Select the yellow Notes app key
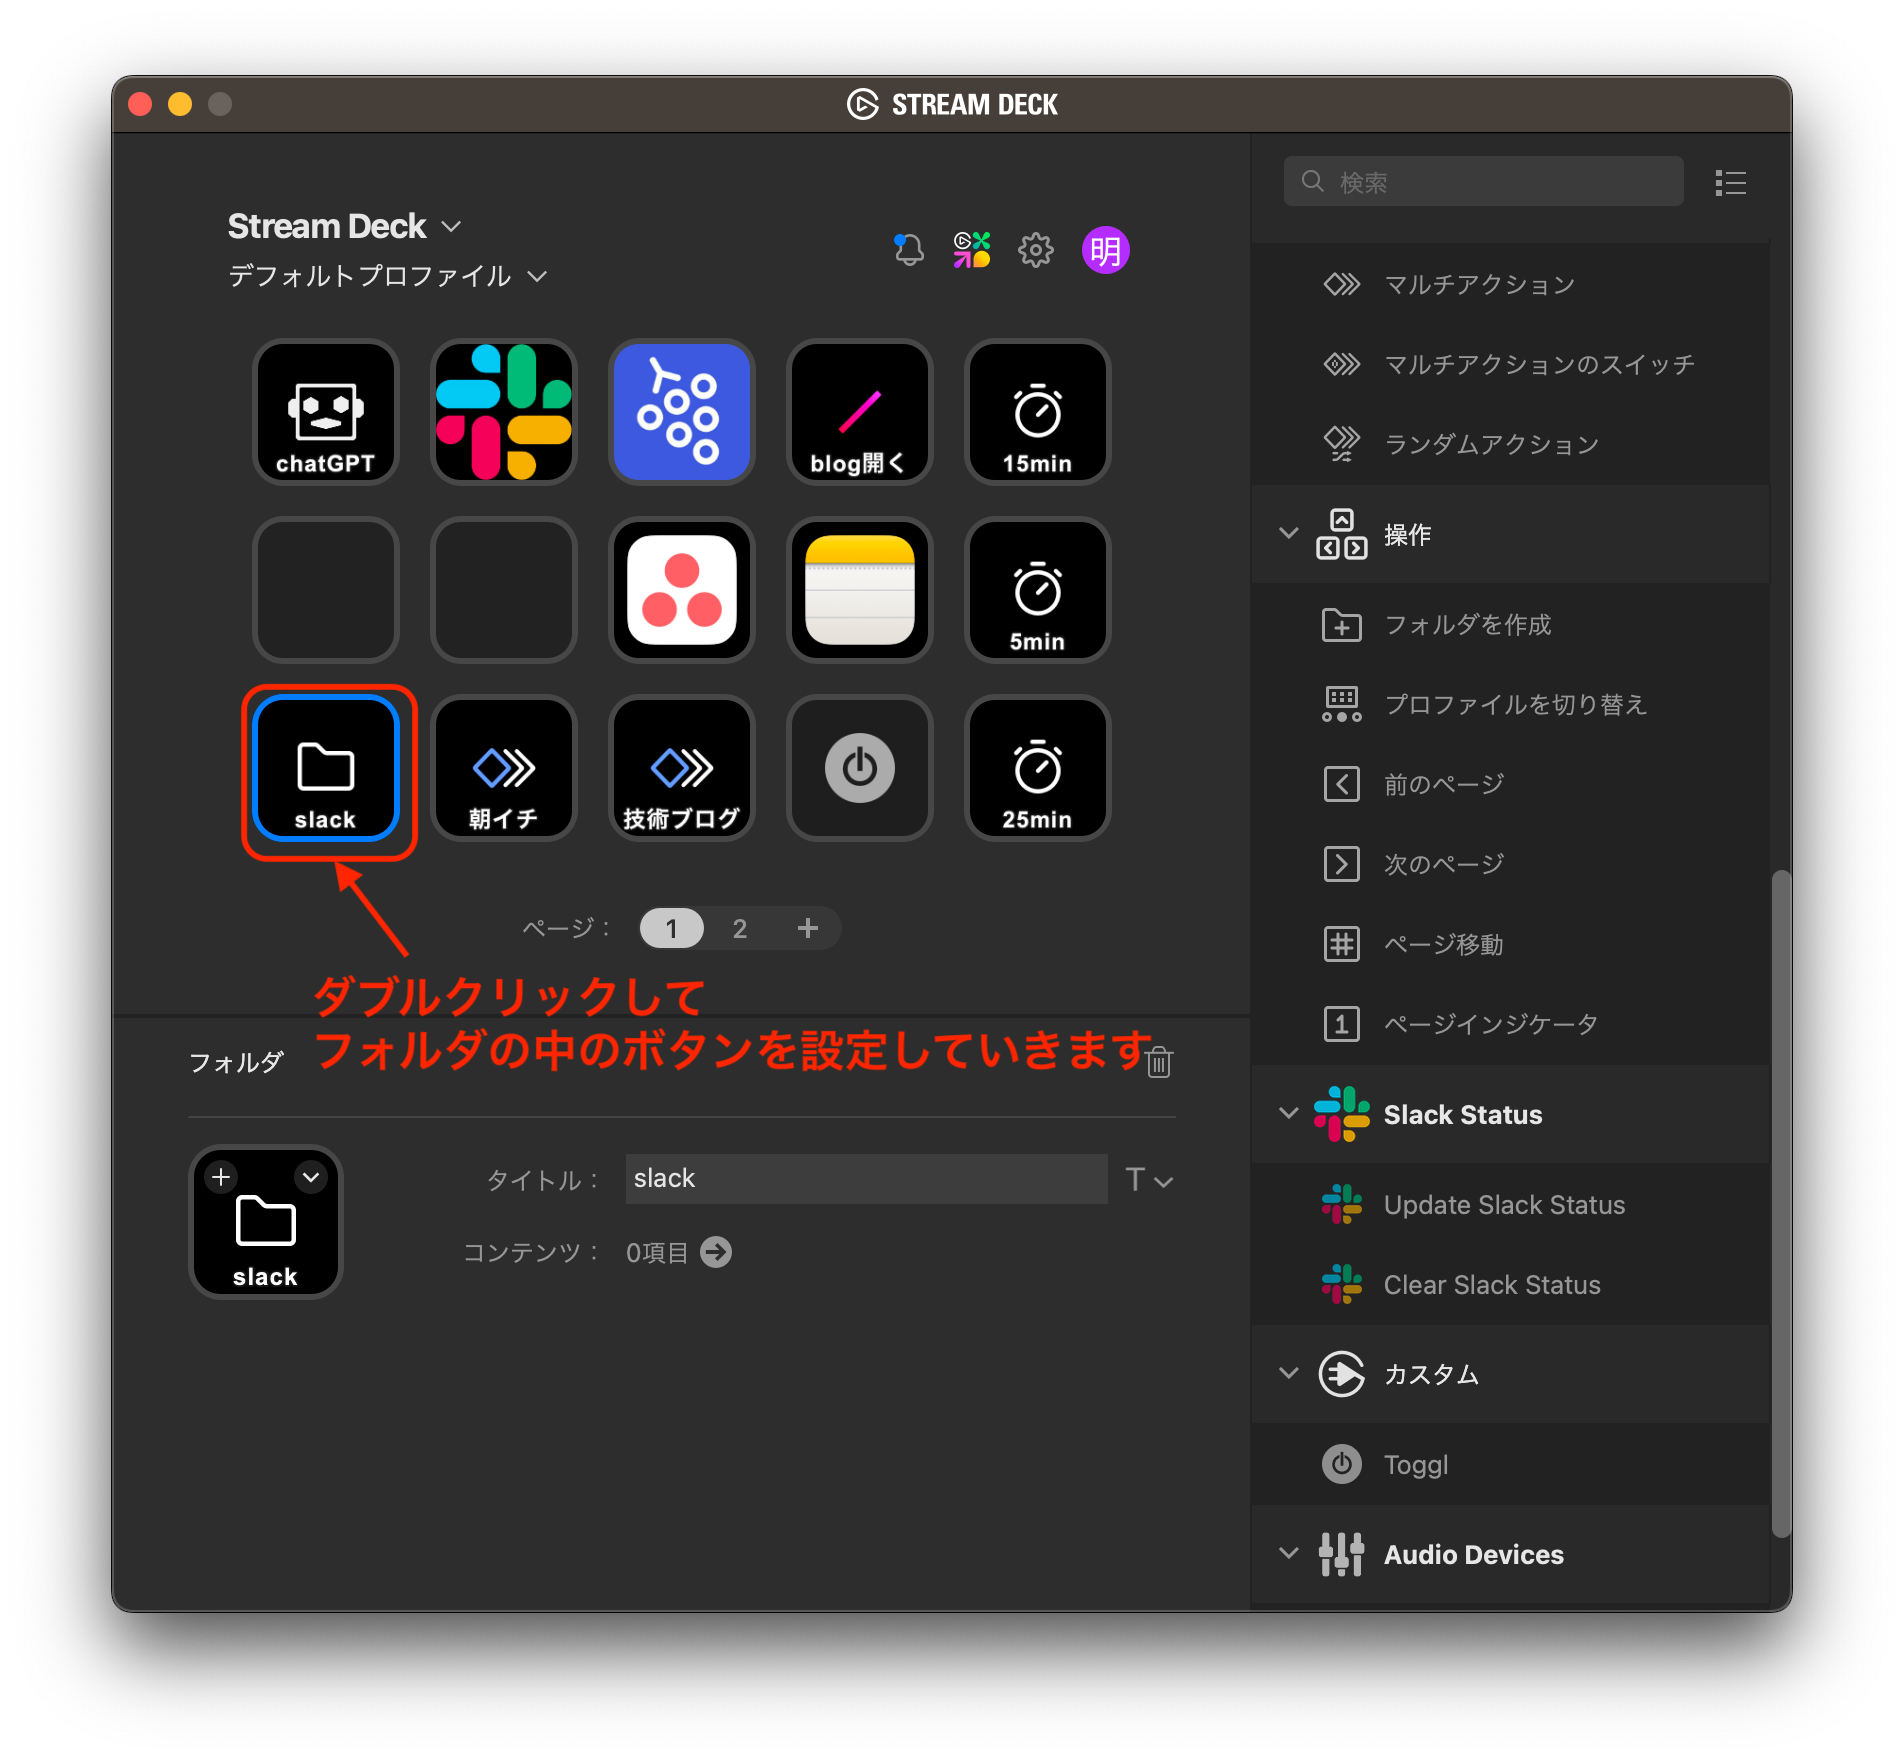Image resolution: width=1904 pixels, height=1760 pixels. [860, 590]
